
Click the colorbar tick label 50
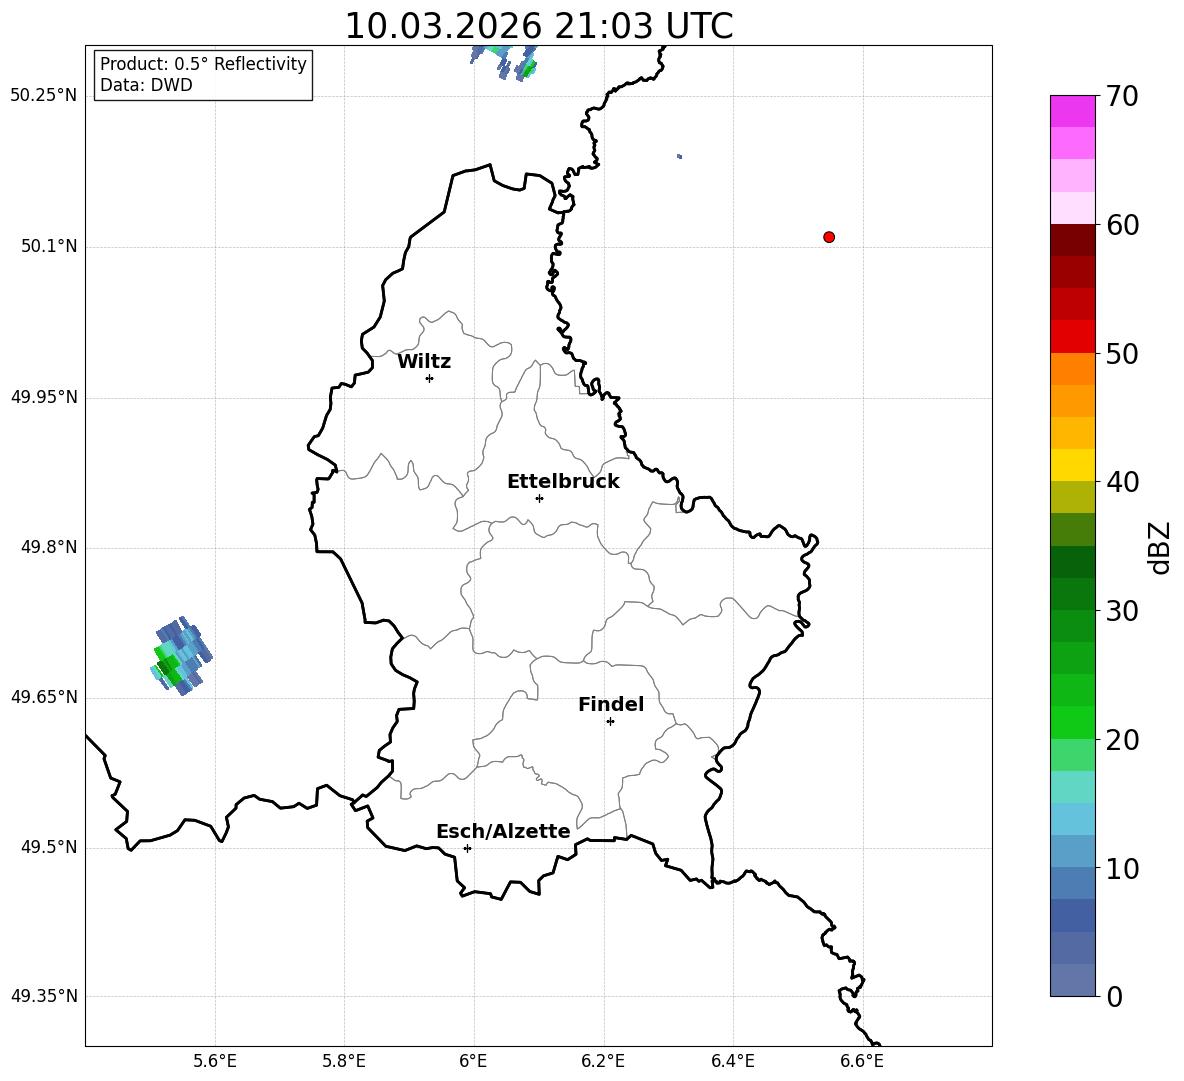coord(1122,354)
